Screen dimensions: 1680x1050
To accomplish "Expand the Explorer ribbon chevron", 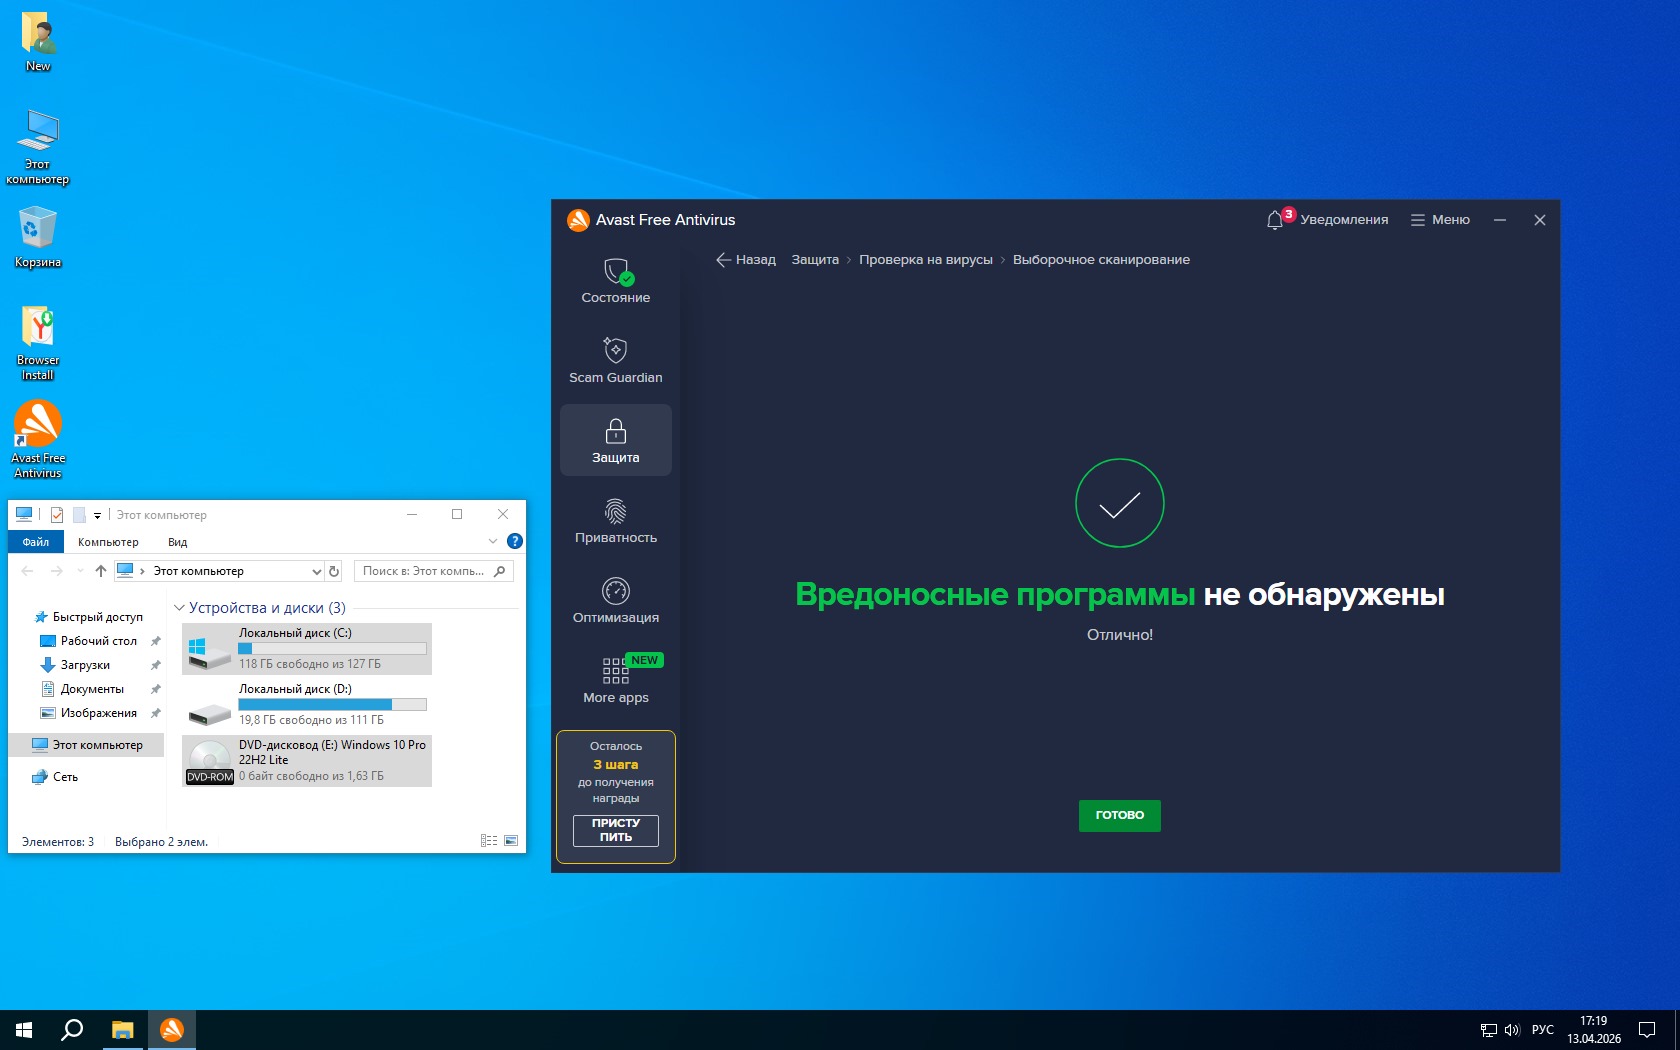I will 492,541.
